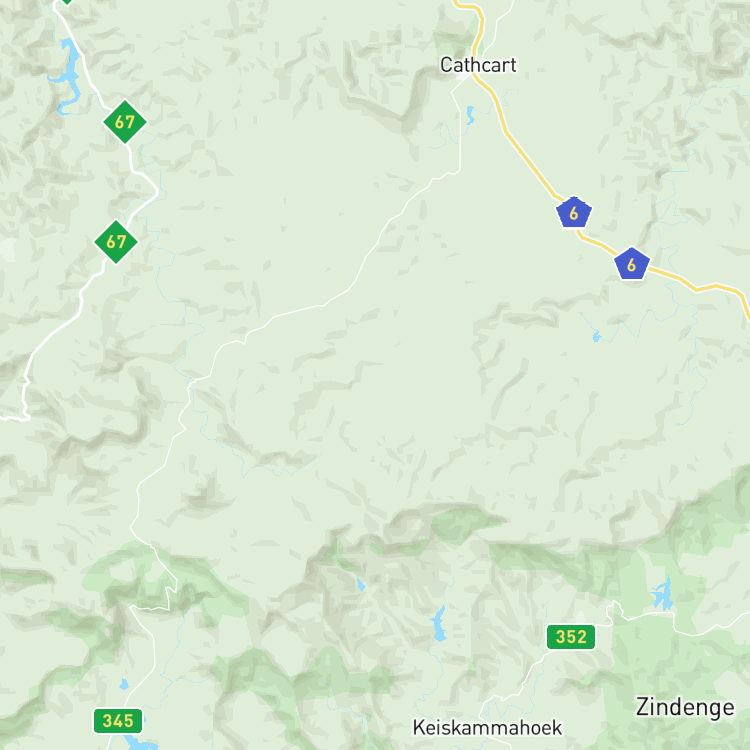Select the small pond south of the route 6 shields
750x750 pixels.
pos(596,336)
